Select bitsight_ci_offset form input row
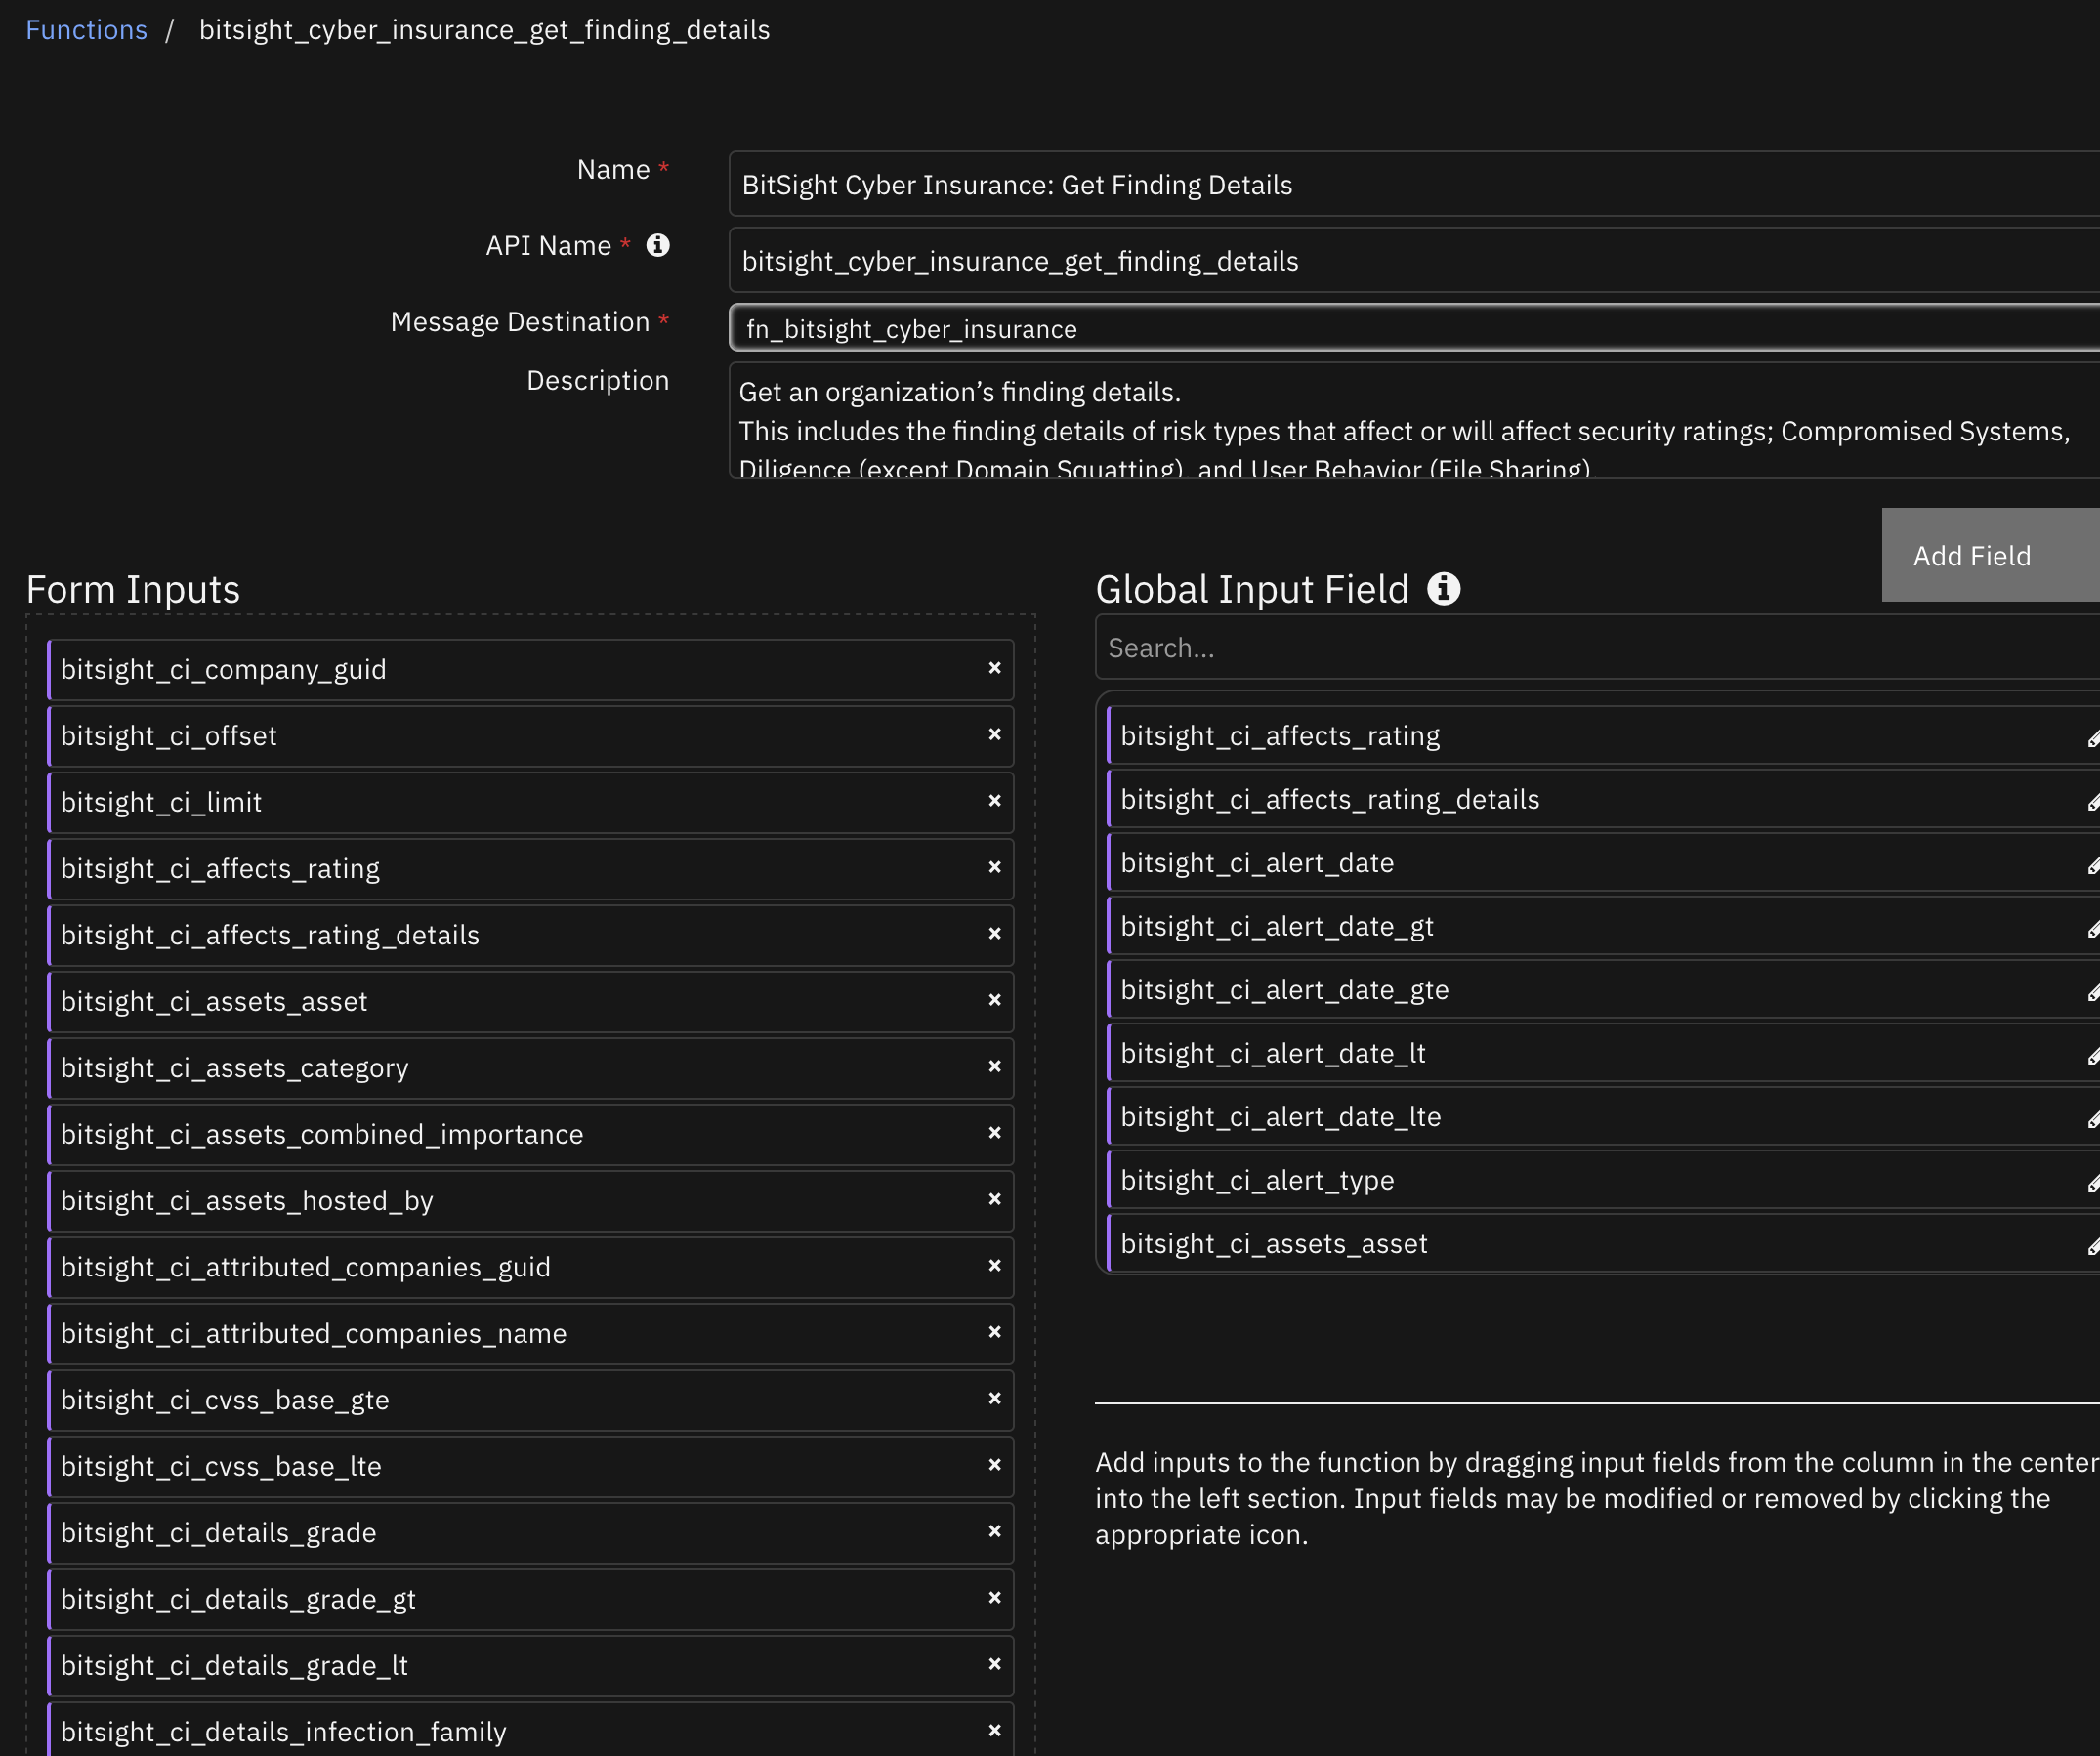 click(530, 736)
